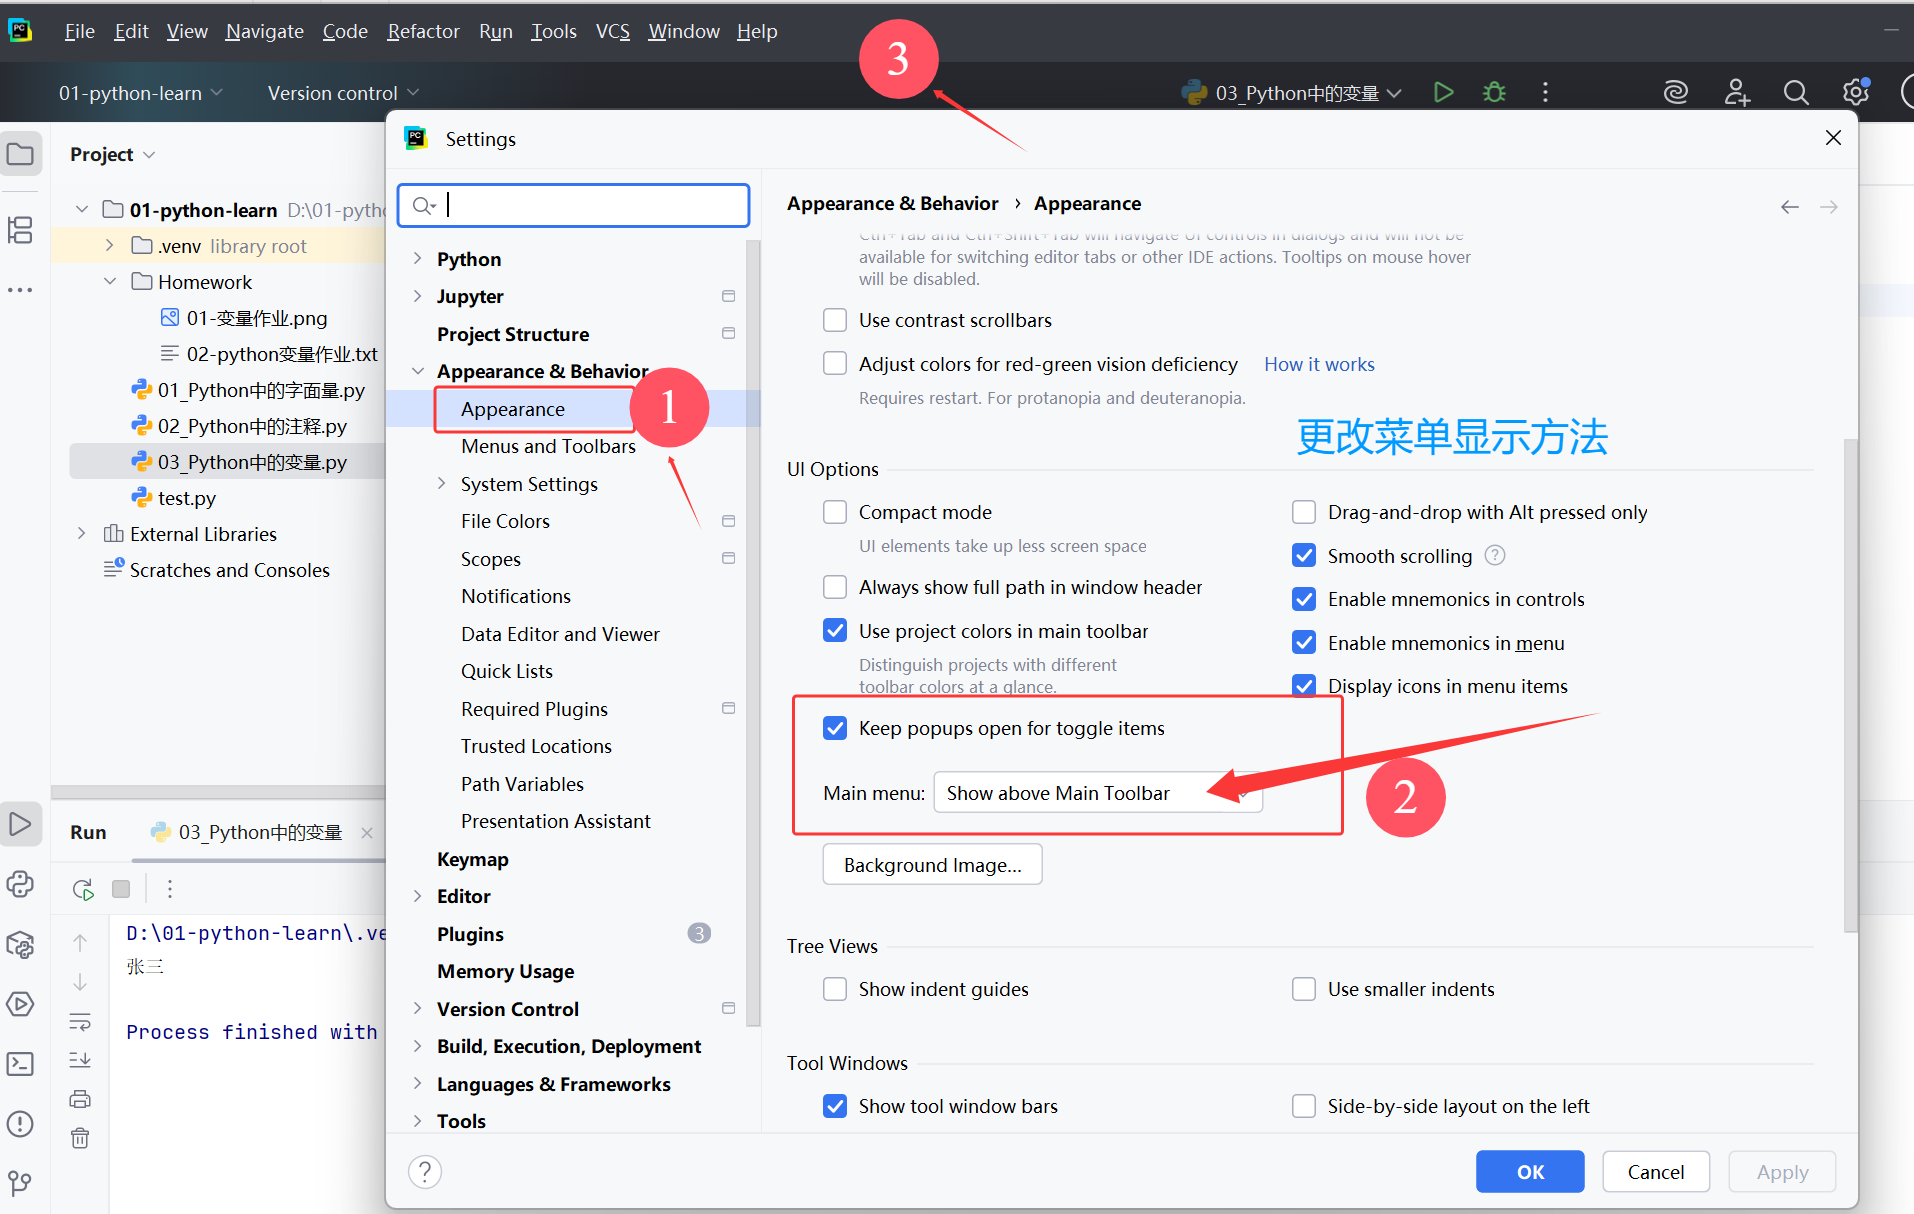The height and width of the screenshot is (1214, 1914).
Task: Open the Version control dropdown
Action: click(343, 93)
